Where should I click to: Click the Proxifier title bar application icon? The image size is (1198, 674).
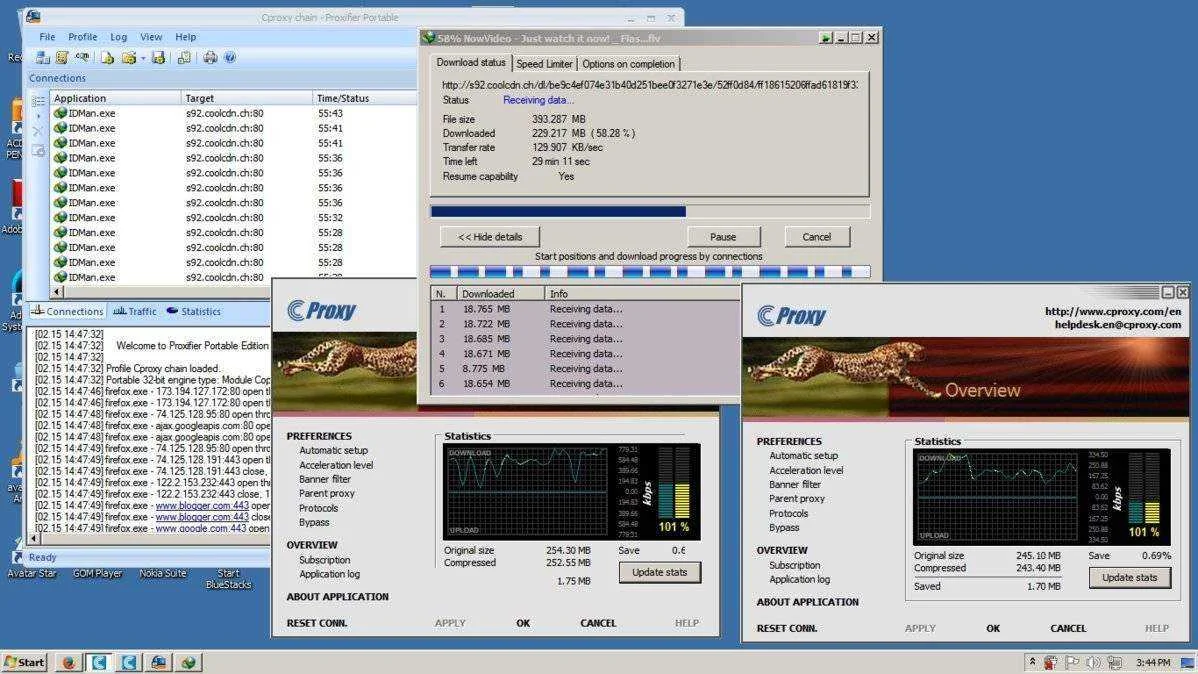click(x=32, y=16)
